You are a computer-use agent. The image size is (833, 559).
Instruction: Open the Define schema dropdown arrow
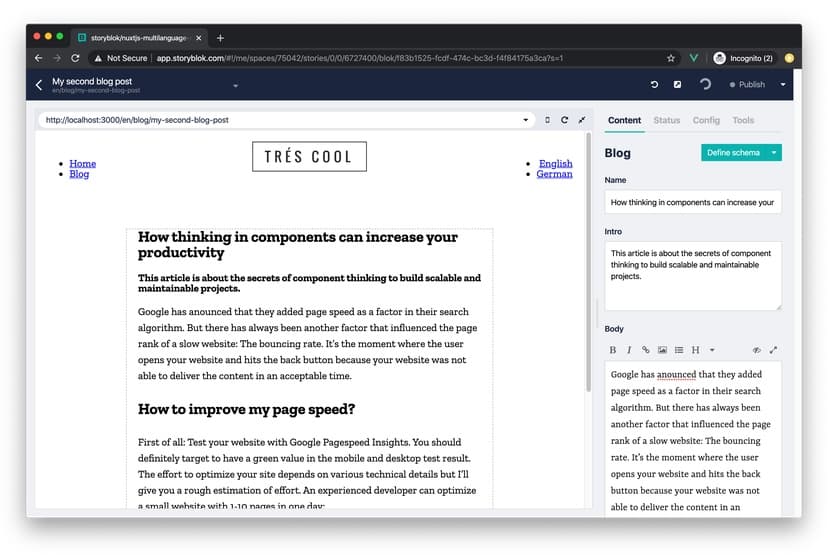click(x=774, y=153)
